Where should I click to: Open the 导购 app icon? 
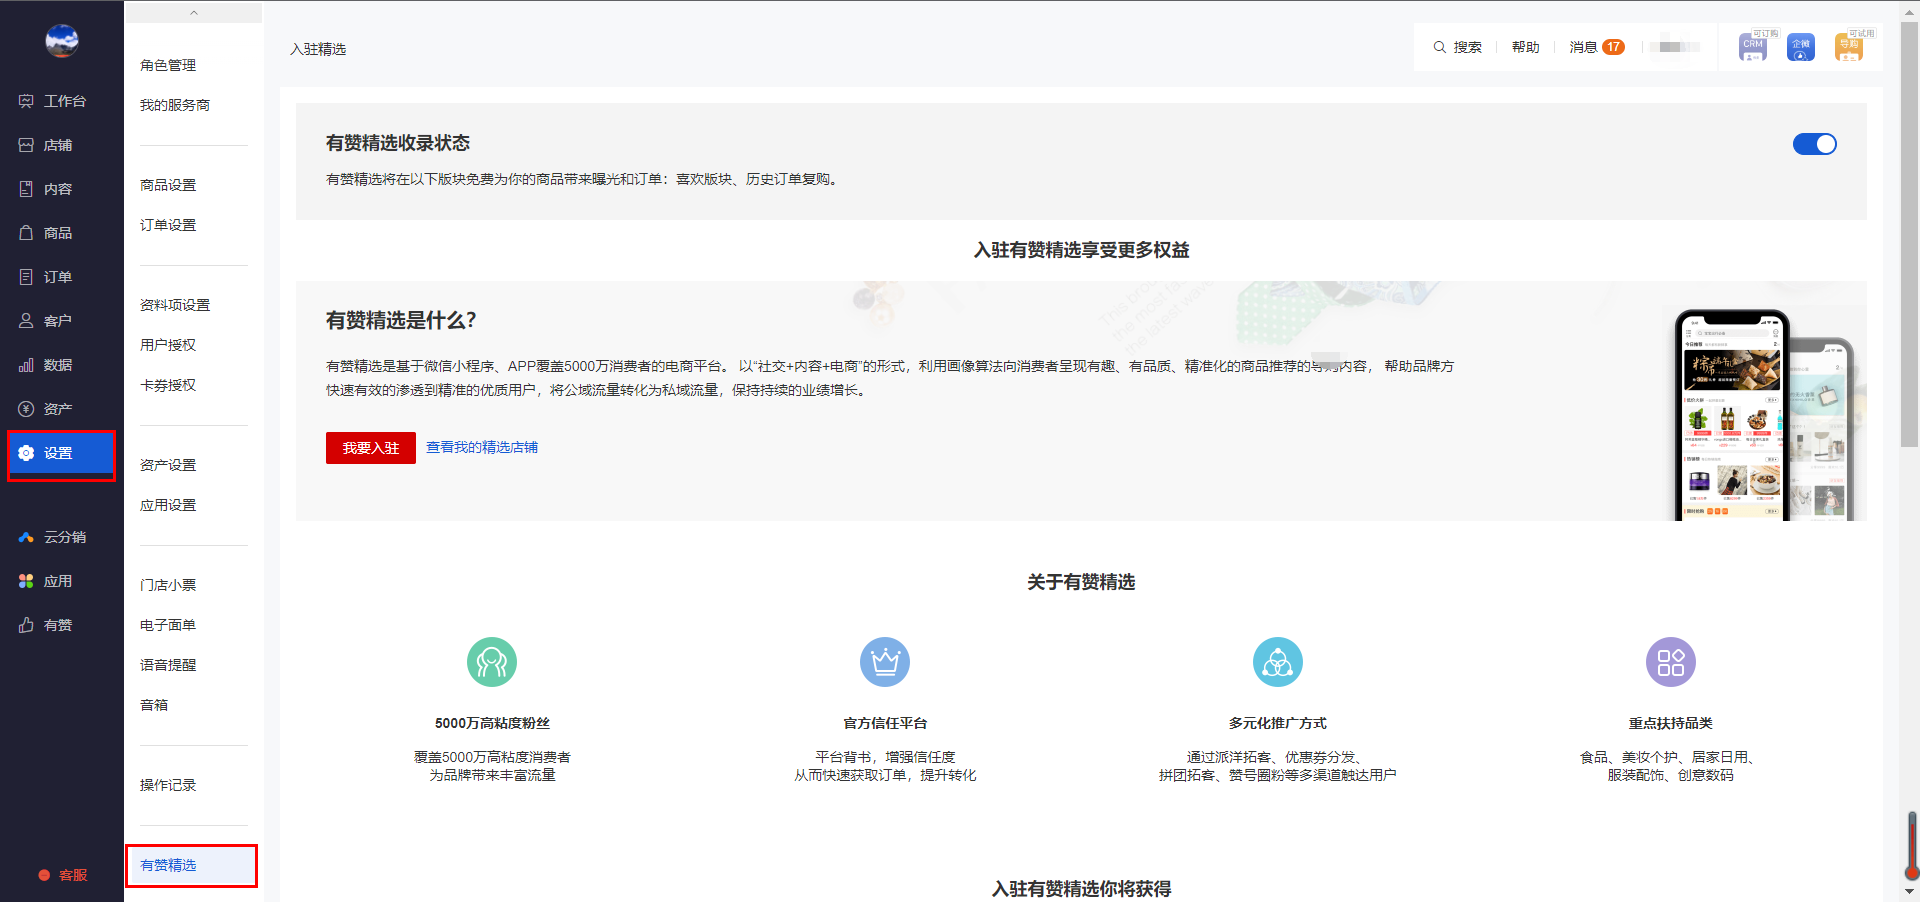click(1848, 47)
